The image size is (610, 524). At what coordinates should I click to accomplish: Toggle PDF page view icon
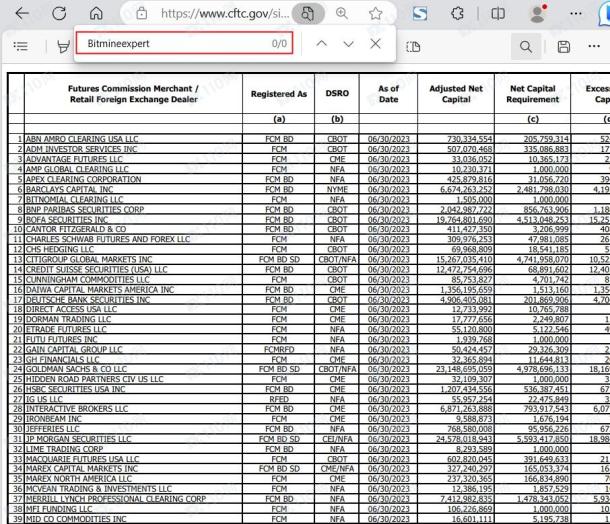(413, 47)
